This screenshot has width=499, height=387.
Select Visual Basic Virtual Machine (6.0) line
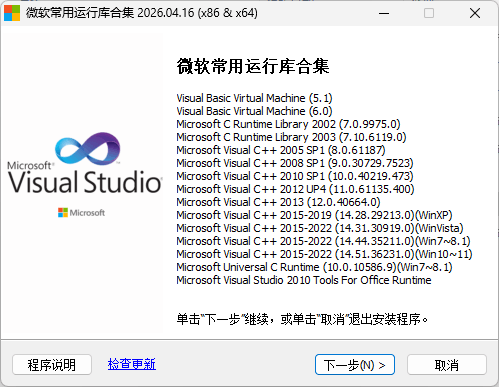point(254,111)
